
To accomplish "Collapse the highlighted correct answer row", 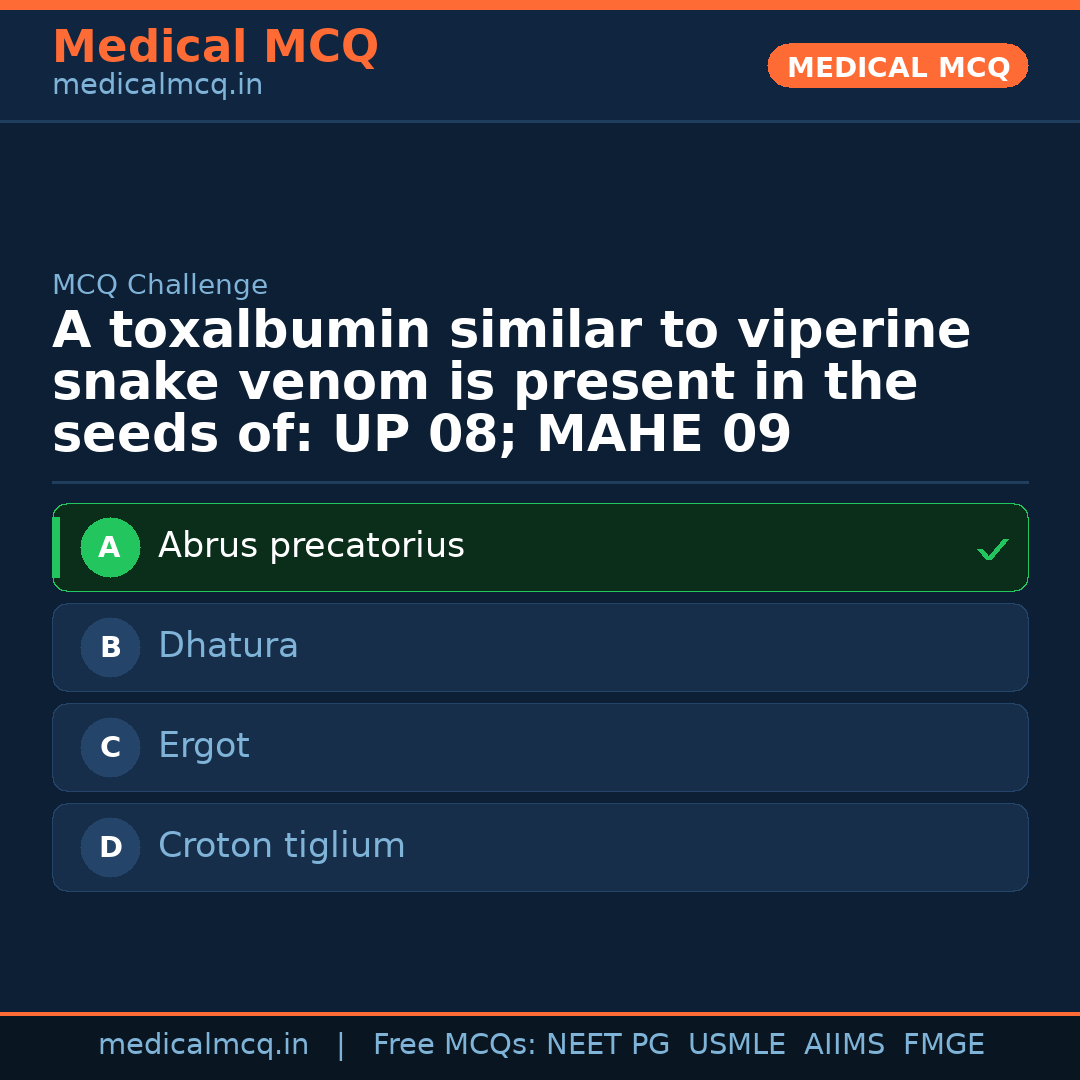I will pos(540,547).
